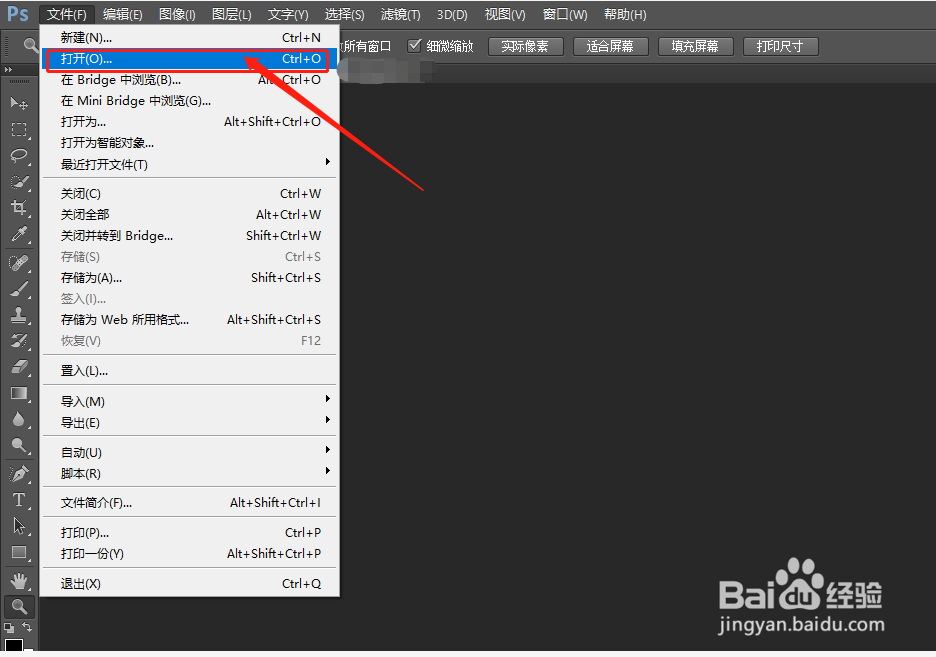
Task: Select the Hand tool
Action: click(x=19, y=581)
